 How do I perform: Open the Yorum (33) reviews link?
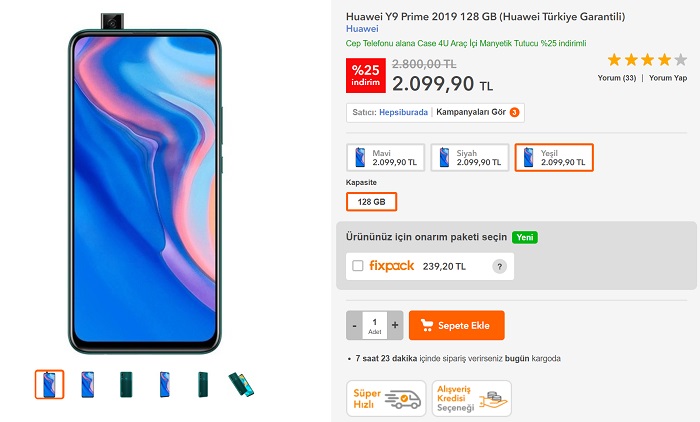click(x=617, y=78)
